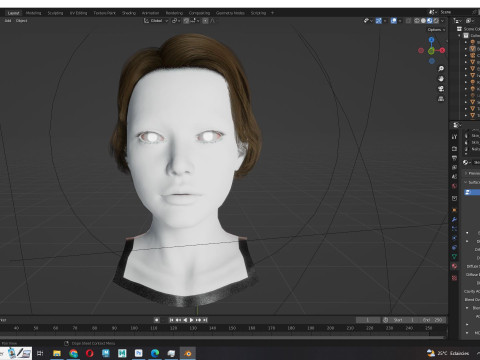Open the View Layer properties tab
The image size is (480, 360).
pyautogui.click(x=454, y=167)
